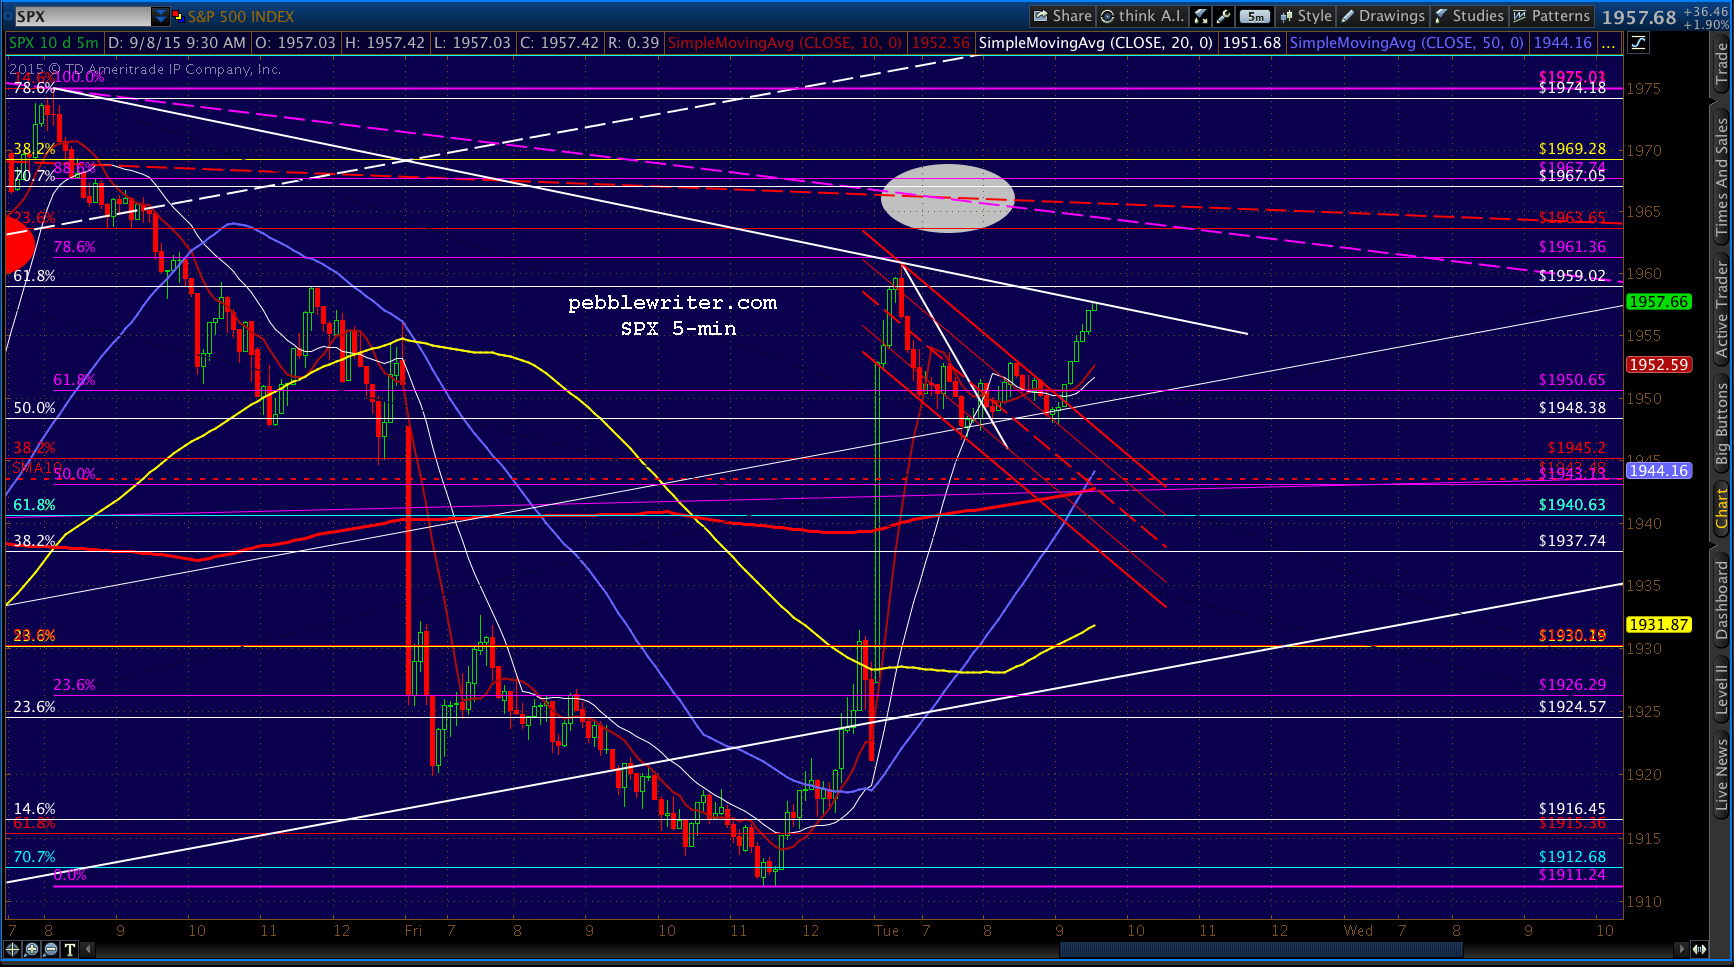Open the Patterns menu
This screenshot has width=1734, height=967.
[x=1551, y=16]
